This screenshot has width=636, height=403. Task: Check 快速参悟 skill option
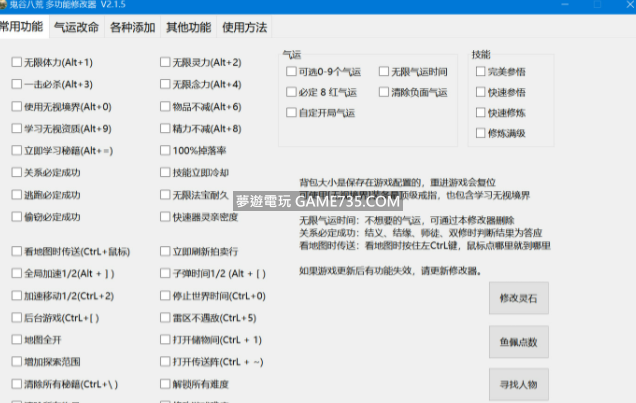click(481, 92)
